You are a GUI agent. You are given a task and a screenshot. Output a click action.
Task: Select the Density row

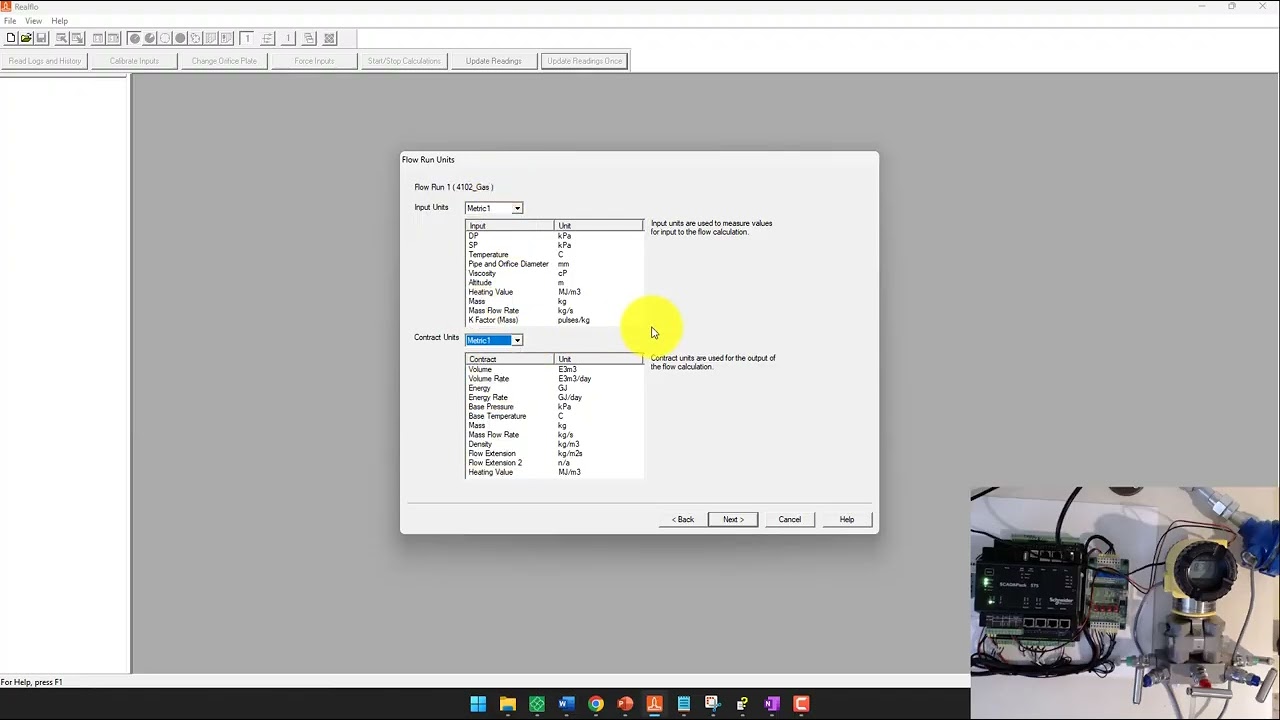pyautogui.click(x=554, y=444)
